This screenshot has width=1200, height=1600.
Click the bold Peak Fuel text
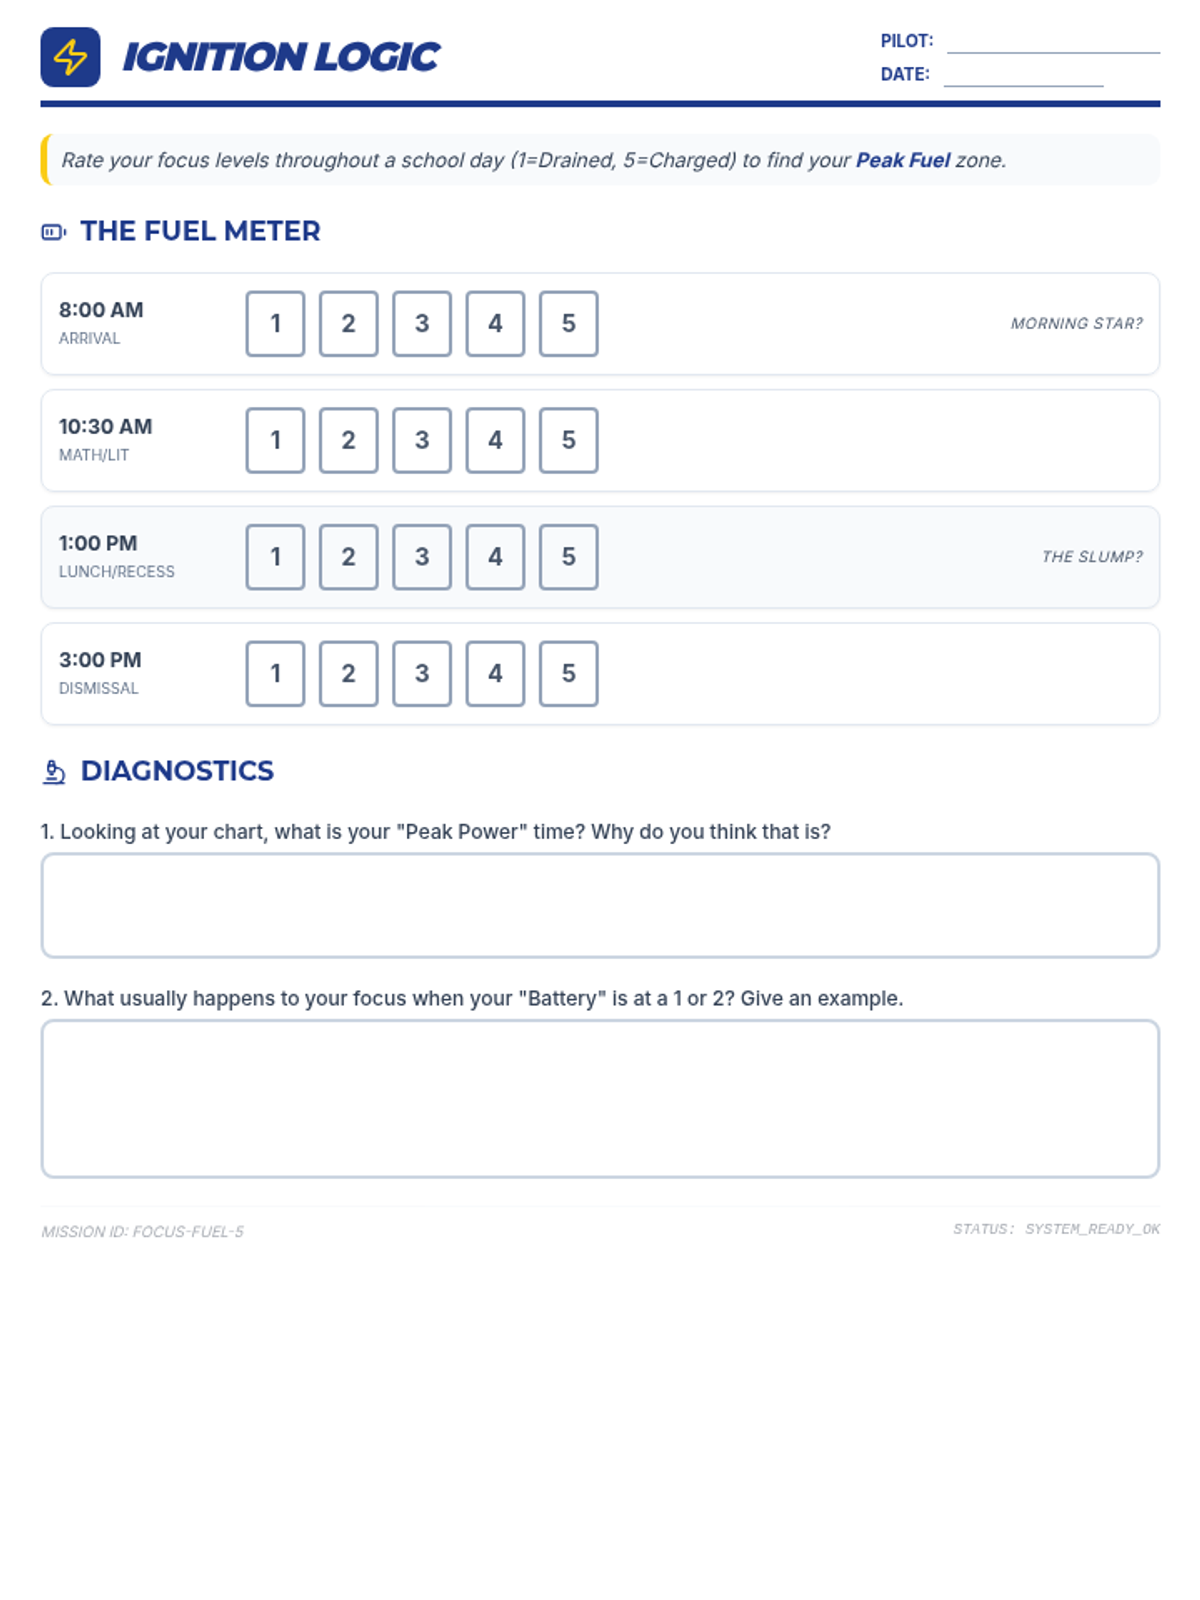click(x=902, y=161)
